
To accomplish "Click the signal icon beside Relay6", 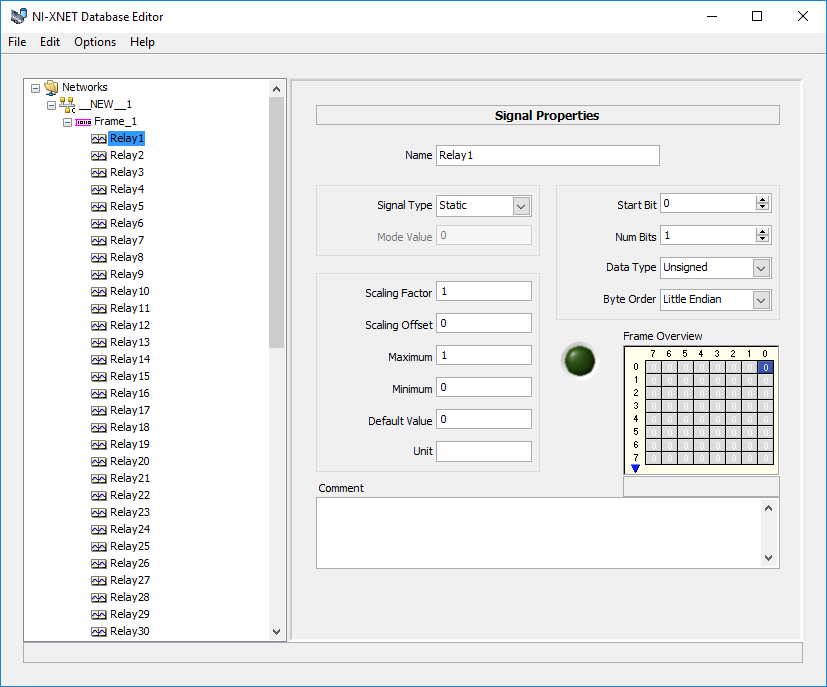I will pyautogui.click(x=99, y=224).
